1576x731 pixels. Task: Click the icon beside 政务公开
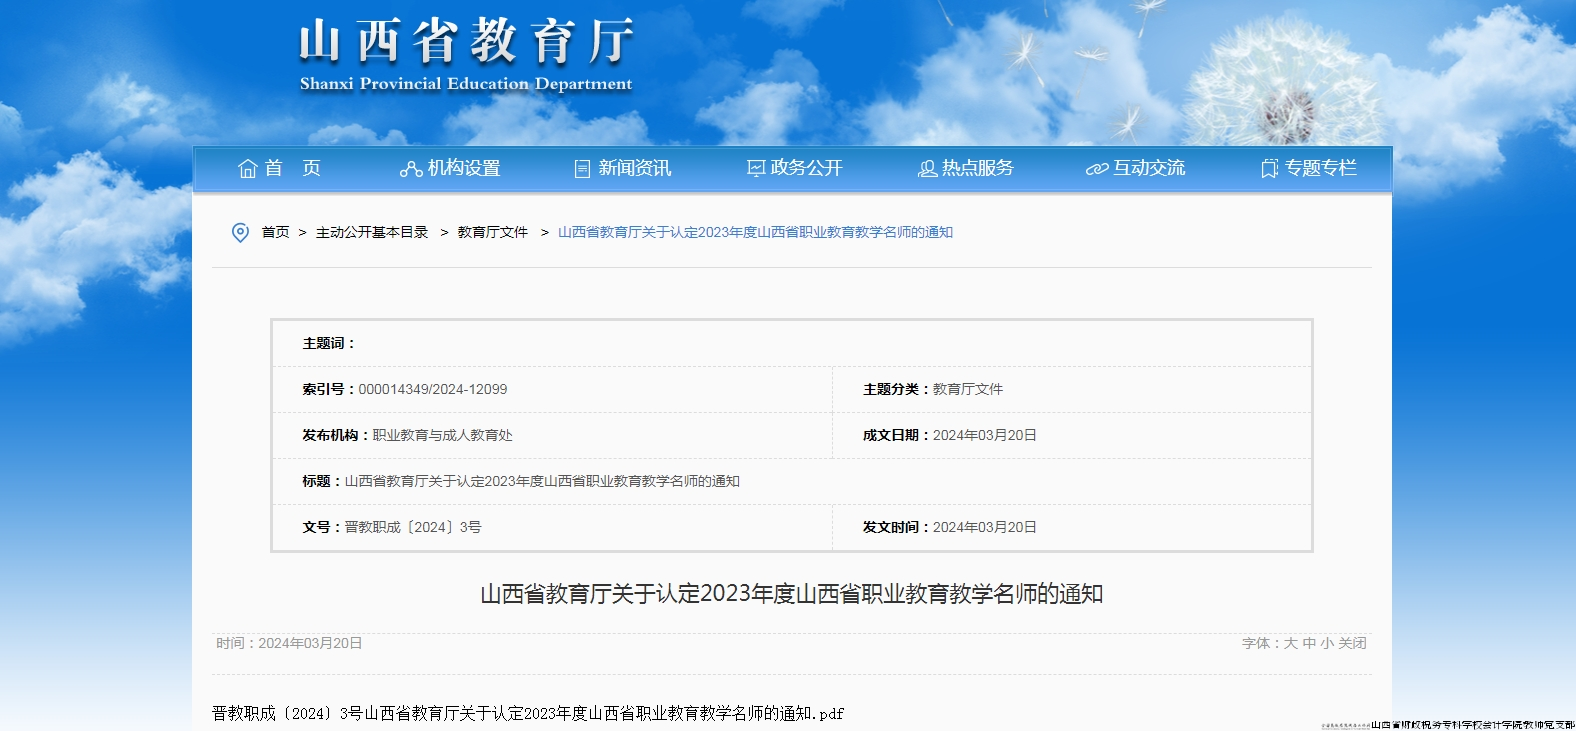(x=756, y=169)
